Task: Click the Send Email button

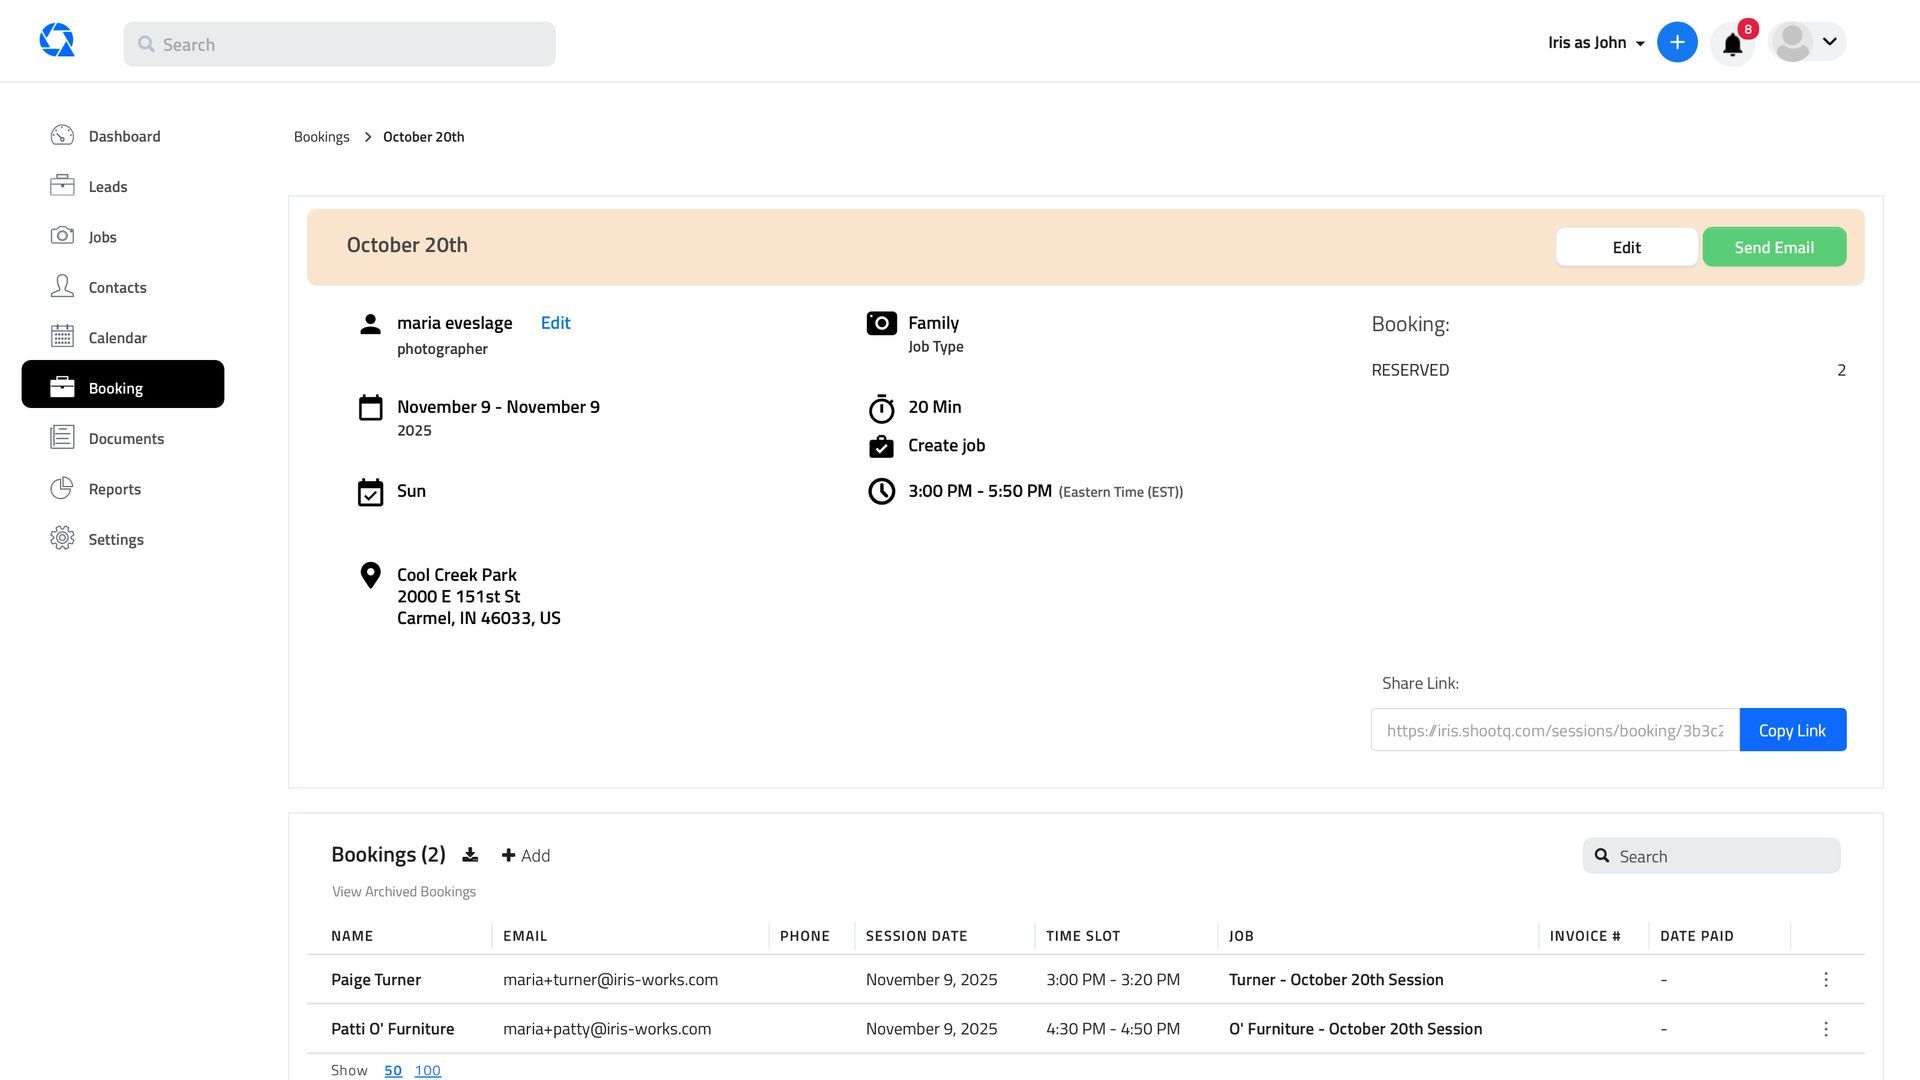Action: (x=1773, y=247)
